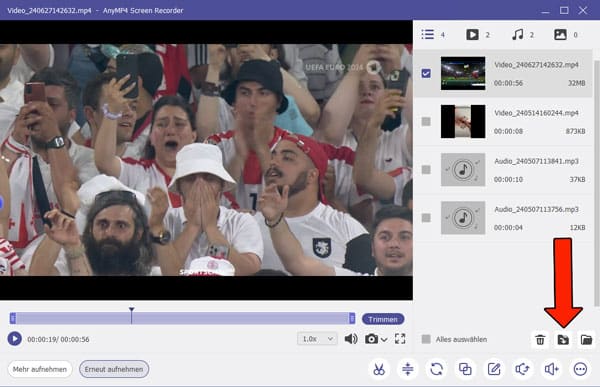Viewport: 600px width, 387px height.
Task: Delete selected recording with trash icon
Action: pos(540,340)
